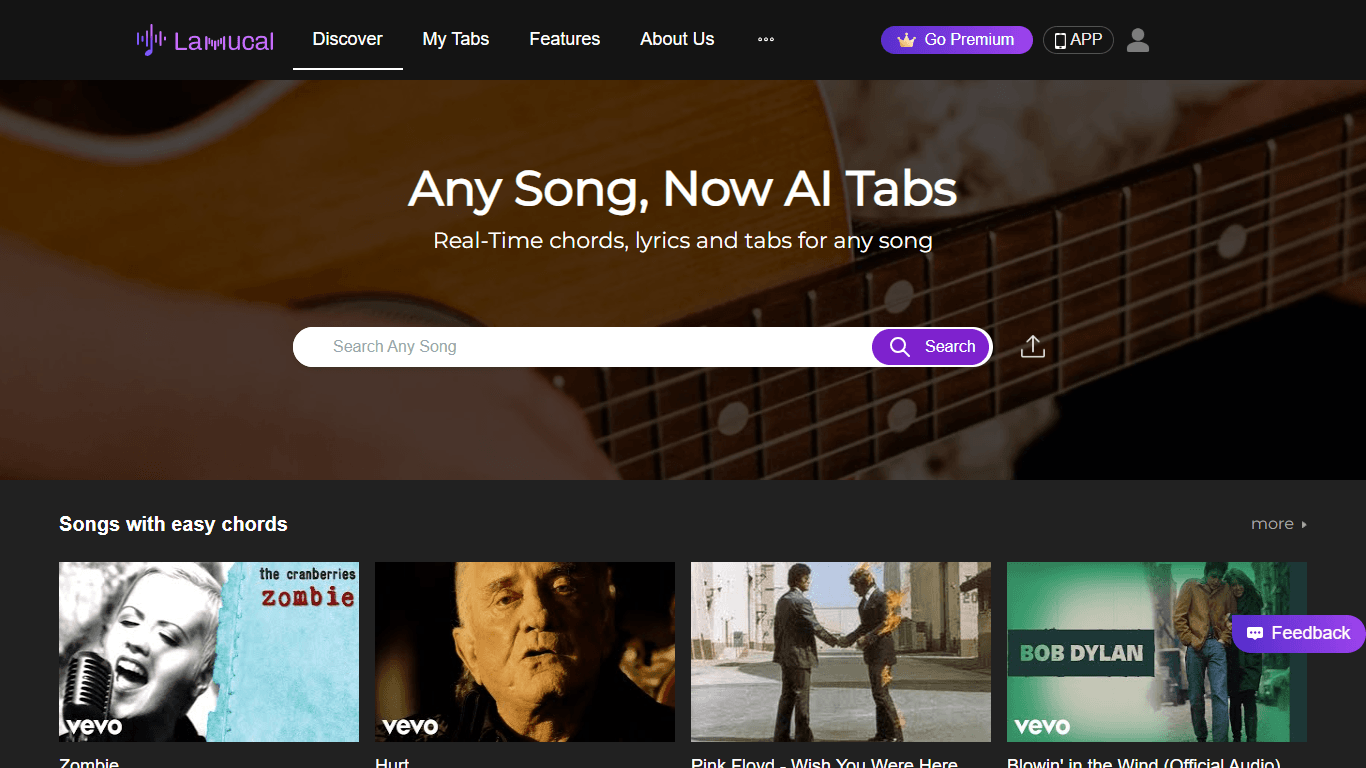
Task: Click the Blowin' in the Wind title link
Action: pyautogui.click(x=1144, y=762)
